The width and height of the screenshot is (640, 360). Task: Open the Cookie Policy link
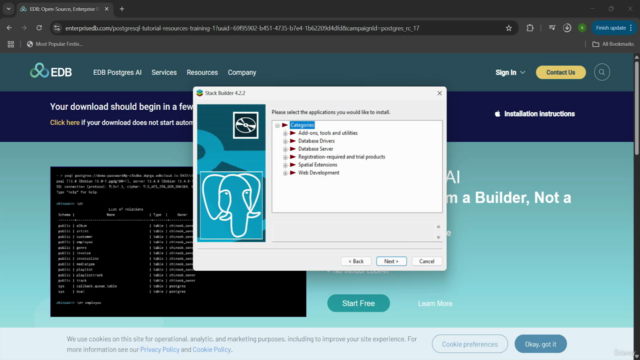pos(211,349)
